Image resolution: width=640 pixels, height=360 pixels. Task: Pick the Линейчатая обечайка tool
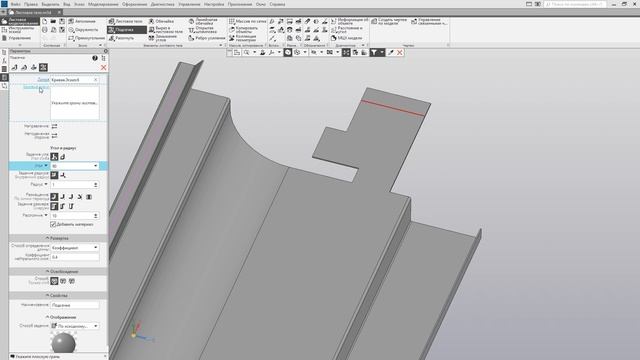click(x=203, y=21)
